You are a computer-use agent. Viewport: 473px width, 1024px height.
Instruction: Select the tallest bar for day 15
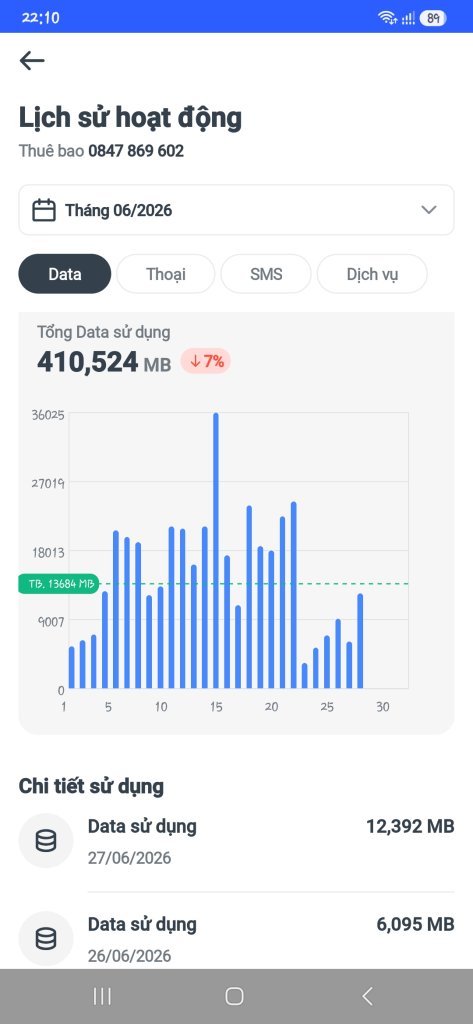[x=216, y=551]
